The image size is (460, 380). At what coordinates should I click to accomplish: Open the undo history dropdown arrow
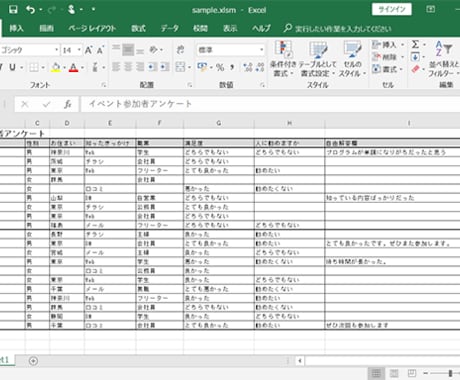(x=41, y=10)
